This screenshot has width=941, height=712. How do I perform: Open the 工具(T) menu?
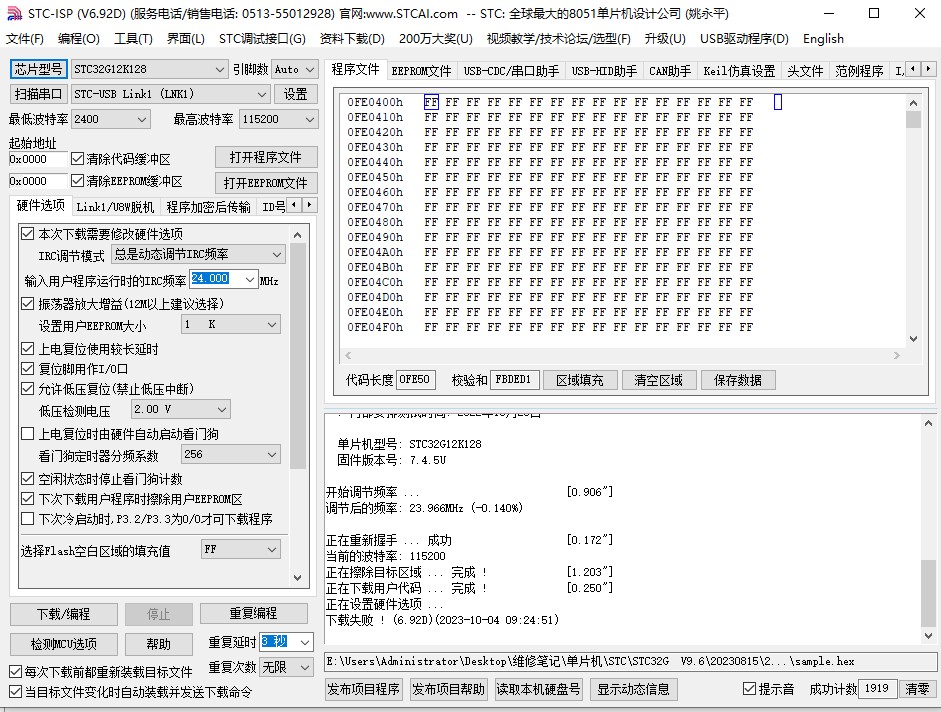click(x=133, y=39)
